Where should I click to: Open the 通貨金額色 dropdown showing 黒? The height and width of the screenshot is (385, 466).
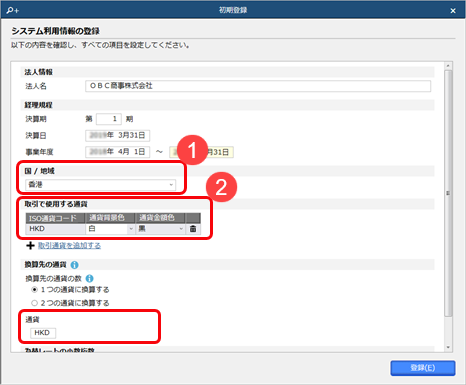coord(160,229)
